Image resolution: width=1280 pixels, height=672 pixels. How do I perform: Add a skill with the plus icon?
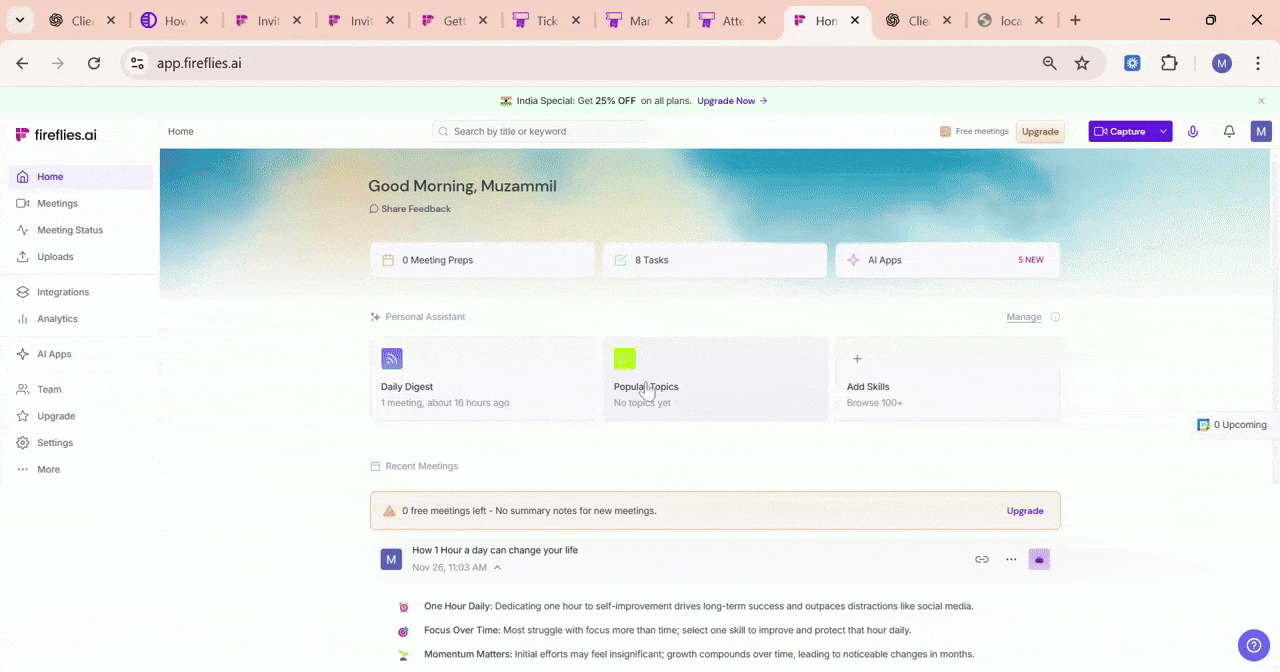857,358
